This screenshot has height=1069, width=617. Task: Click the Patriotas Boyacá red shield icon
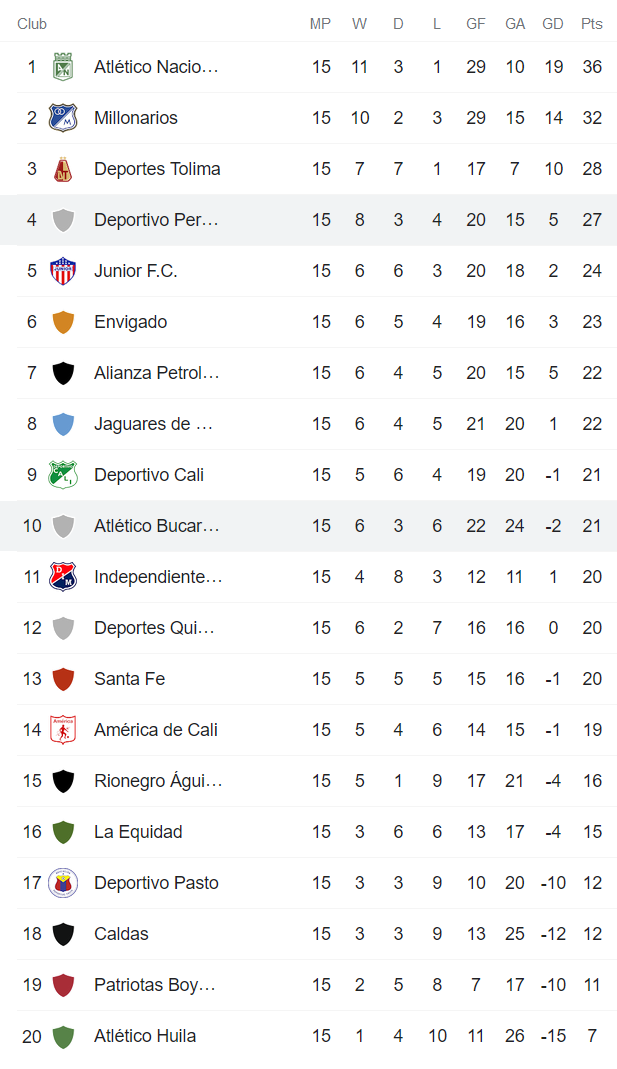pyautogui.click(x=63, y=985)
